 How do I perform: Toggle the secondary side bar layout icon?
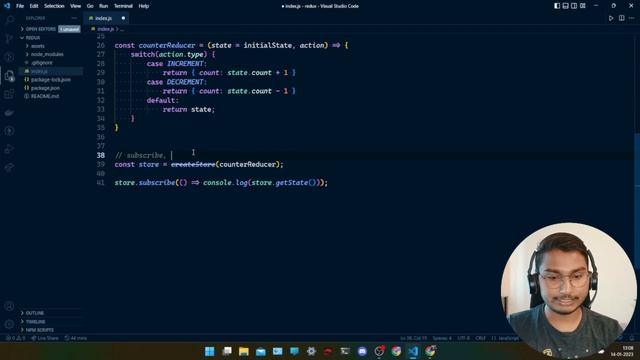click(574, 6)
